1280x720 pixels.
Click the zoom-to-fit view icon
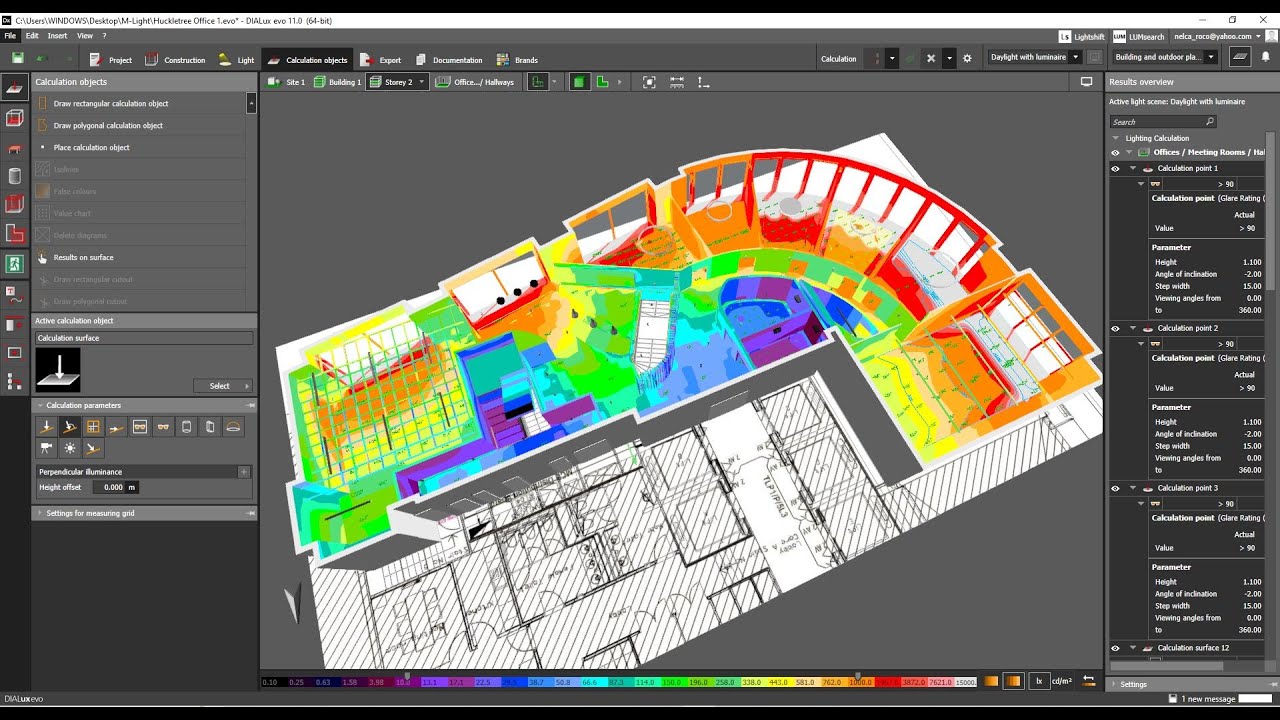coord(649,82)
